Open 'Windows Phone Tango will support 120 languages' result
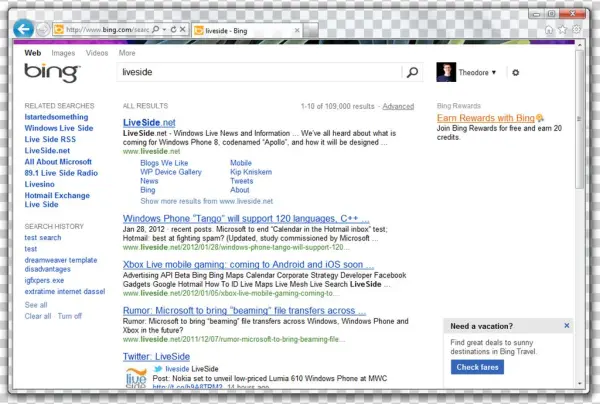The image size is (600, 404). 246,219
